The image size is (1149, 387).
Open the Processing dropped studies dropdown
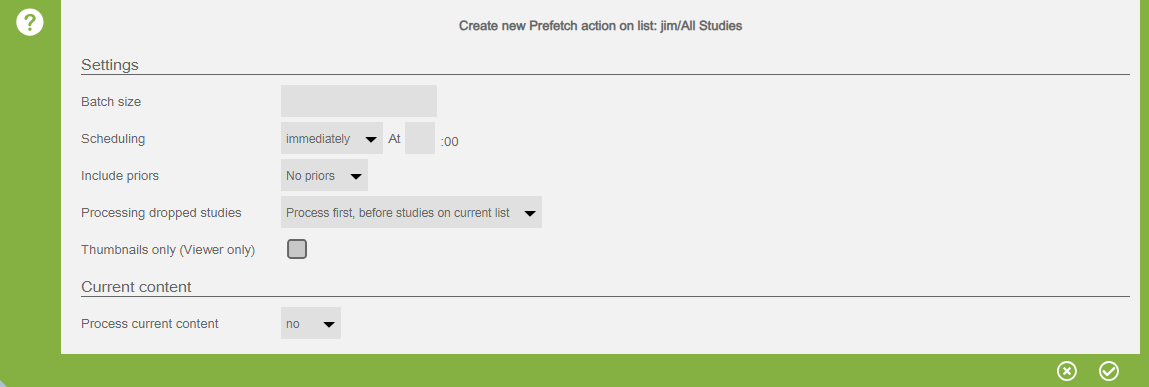[411, 213]
